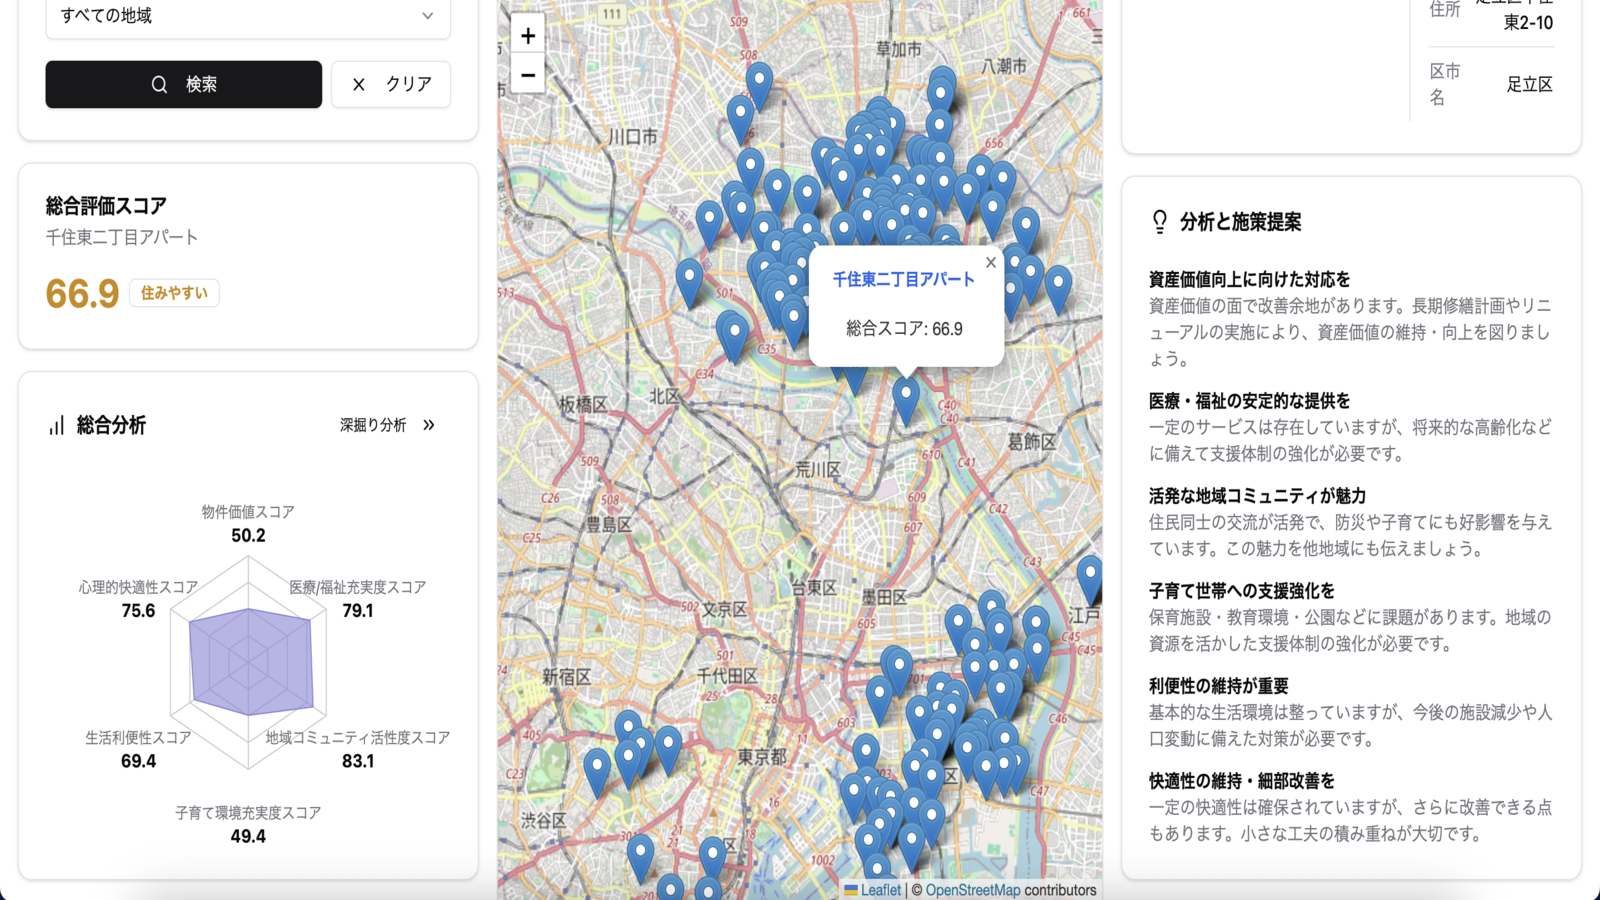Screen dimensions: 1600x900
Task: Close the 千住東二丁目アパート popup
Action: click(990, 262)
